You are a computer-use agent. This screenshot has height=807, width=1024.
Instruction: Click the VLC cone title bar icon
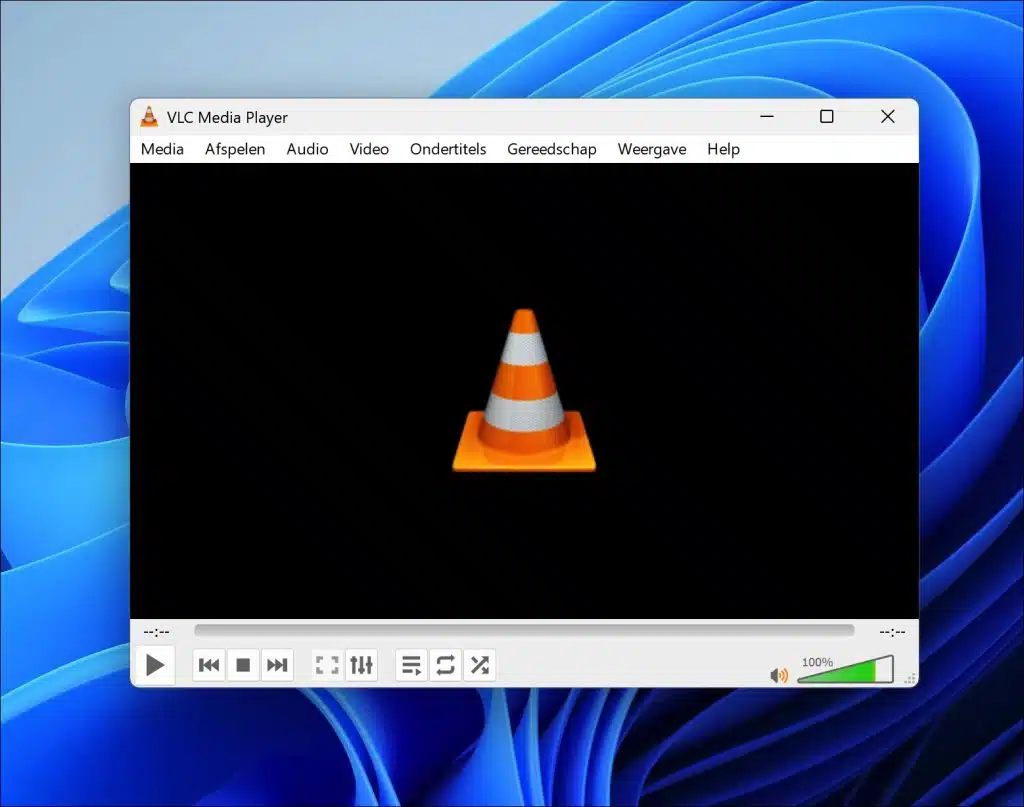150,117
